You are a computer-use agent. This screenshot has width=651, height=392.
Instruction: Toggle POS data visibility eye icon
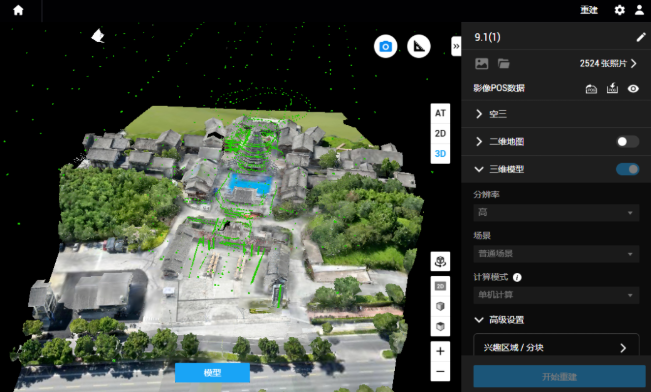(x=633, y=88)
